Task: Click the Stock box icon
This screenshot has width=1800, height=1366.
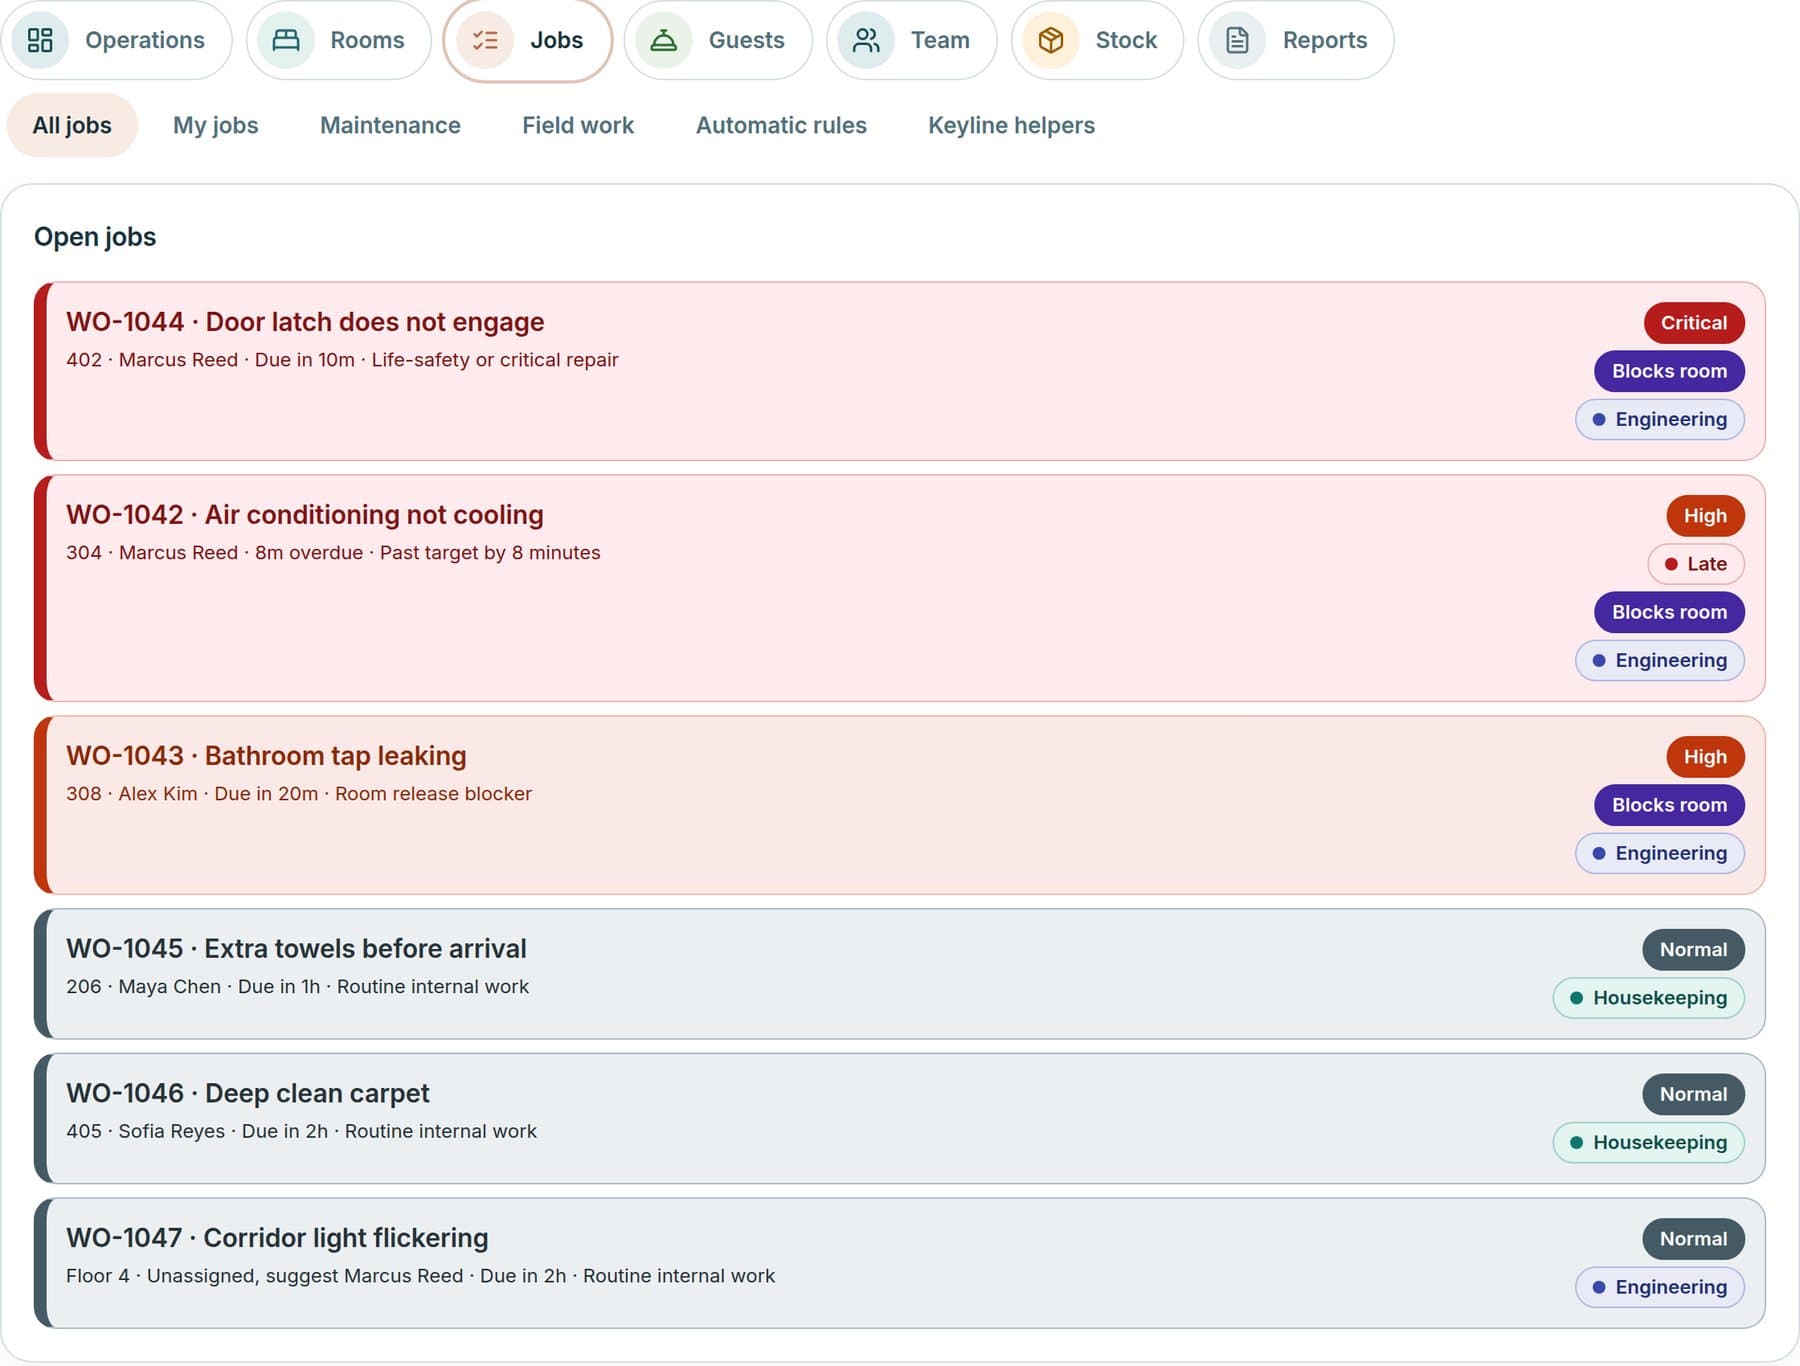Action: [x=1051, y=40]
